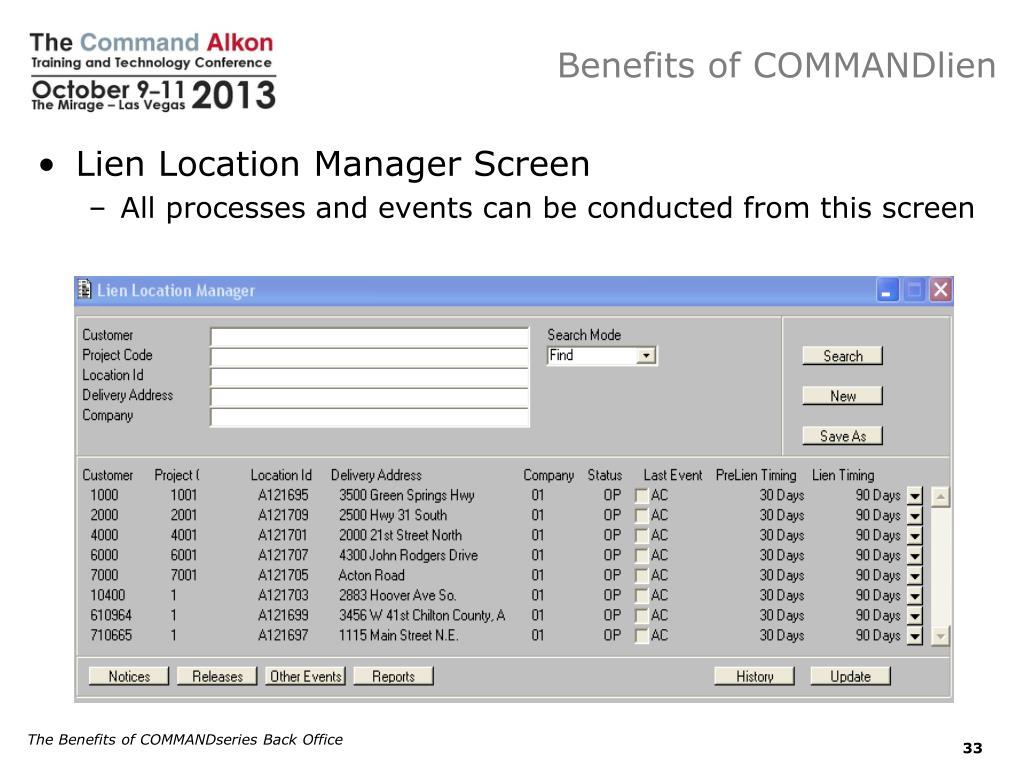Screen dimensions: 1024x768
Task: Open Lien Timing dropdown for customer 1000
Action: pos(915,496)
